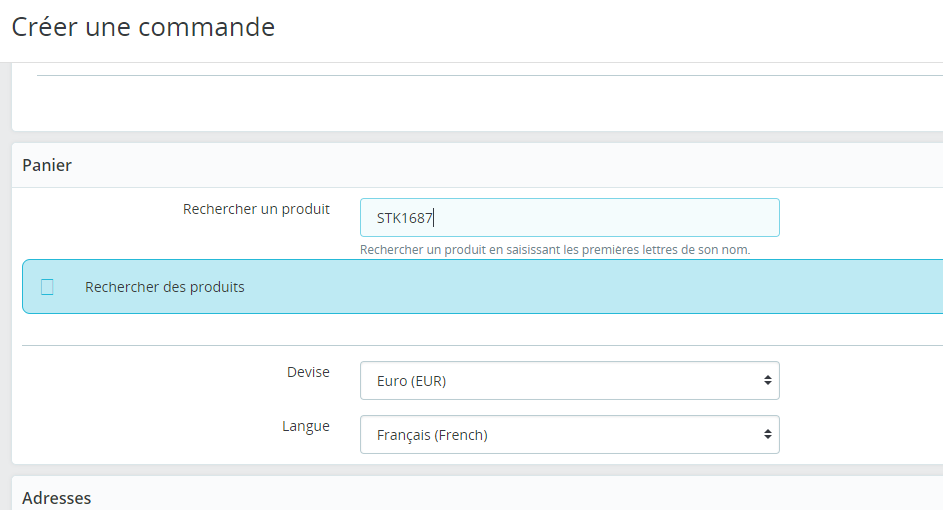Click the Devise field label

[x=308, y=372]
